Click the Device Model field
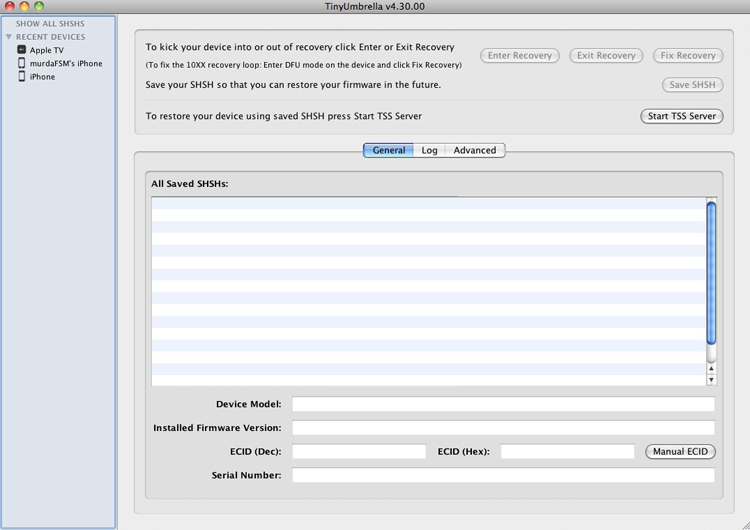 pyautogui.click(x=504, y=404)
